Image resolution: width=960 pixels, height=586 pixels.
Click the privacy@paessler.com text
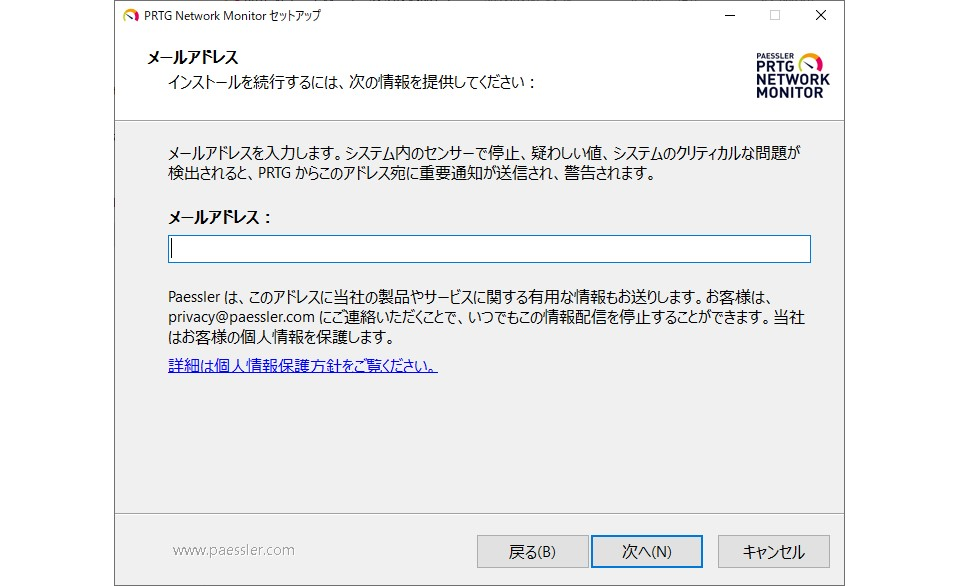click(x=241, y=317)
